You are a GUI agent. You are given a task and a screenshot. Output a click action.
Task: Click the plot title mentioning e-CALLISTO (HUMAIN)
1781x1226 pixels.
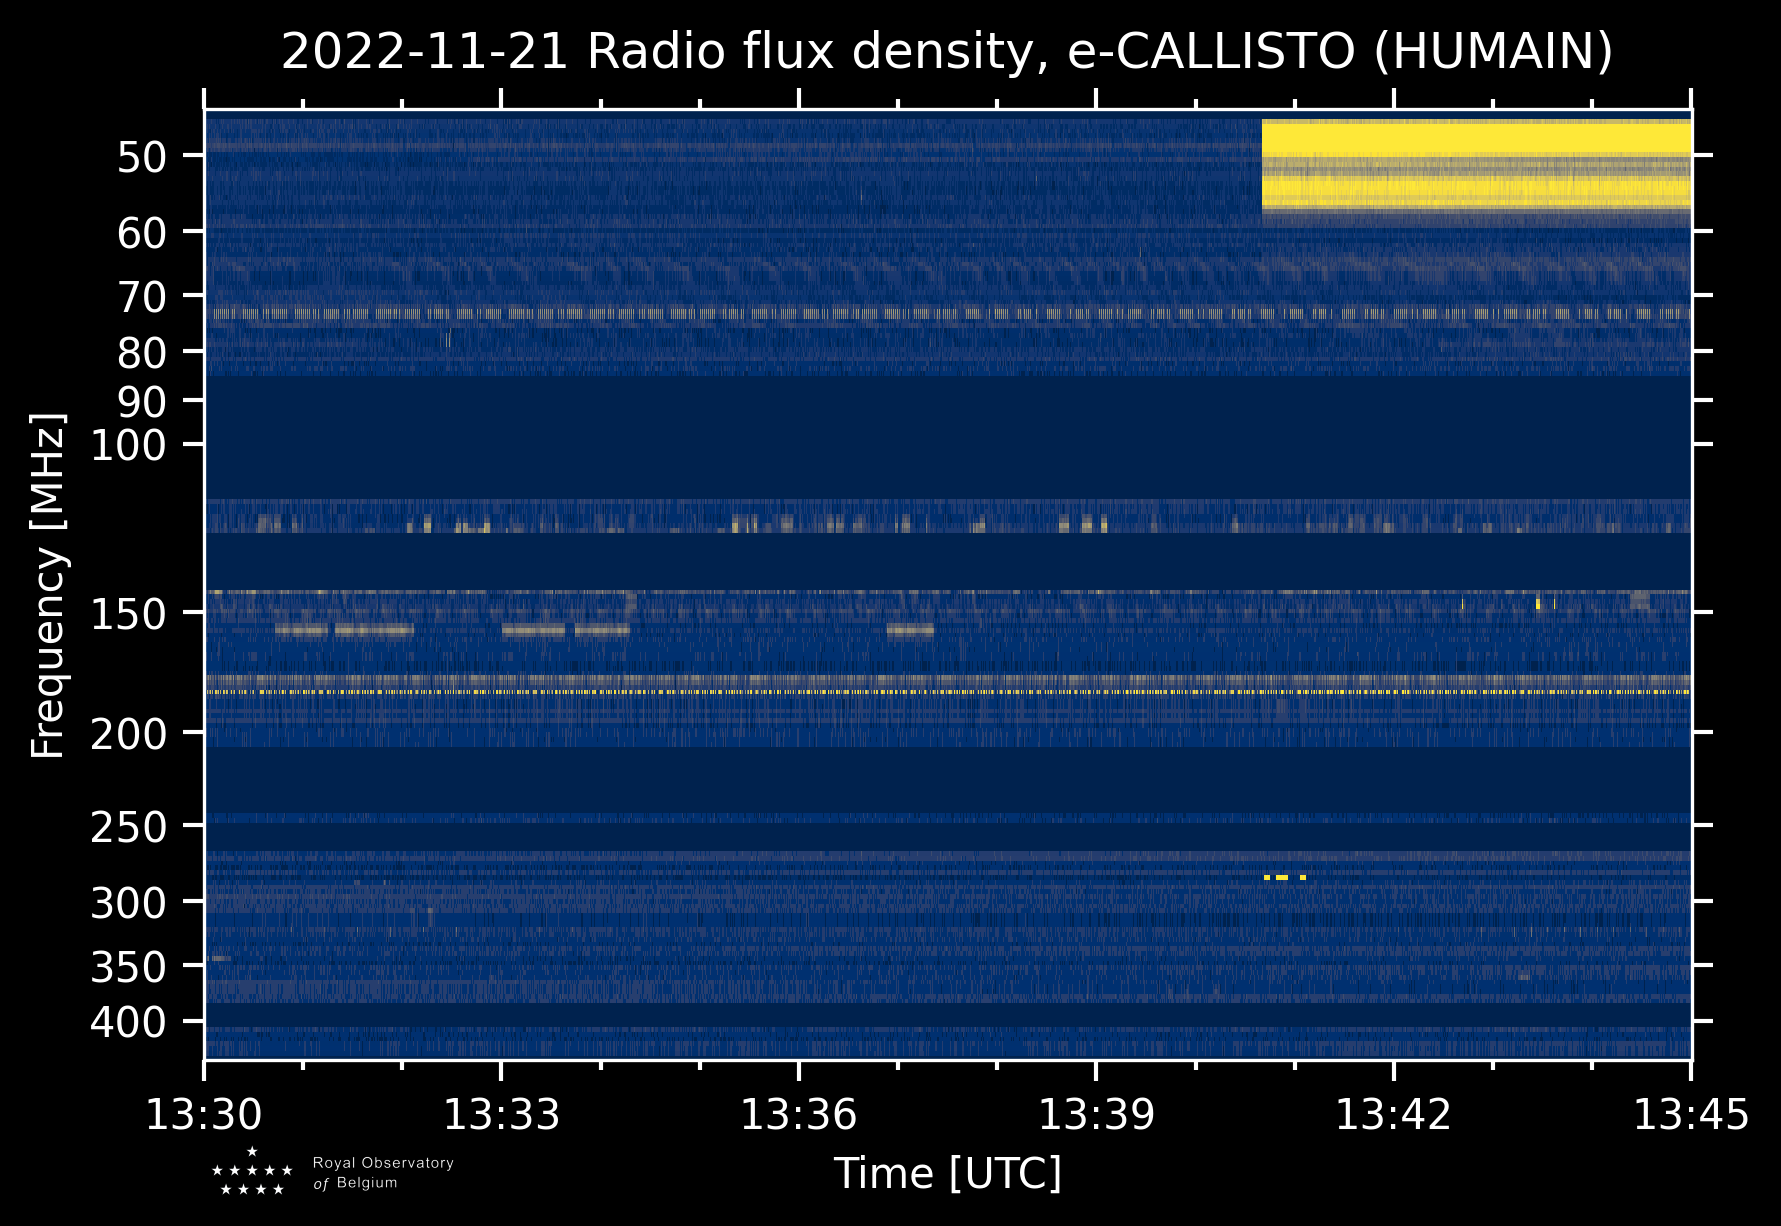point(946,52)
